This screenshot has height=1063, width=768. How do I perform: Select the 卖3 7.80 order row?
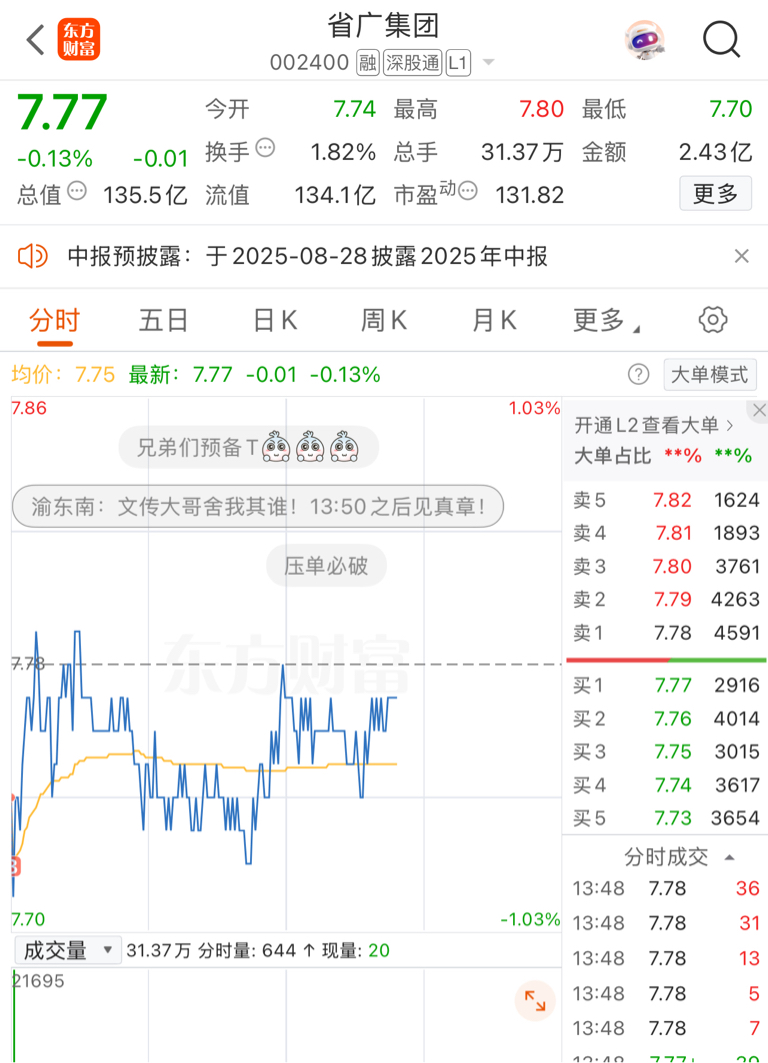(666, 566)
